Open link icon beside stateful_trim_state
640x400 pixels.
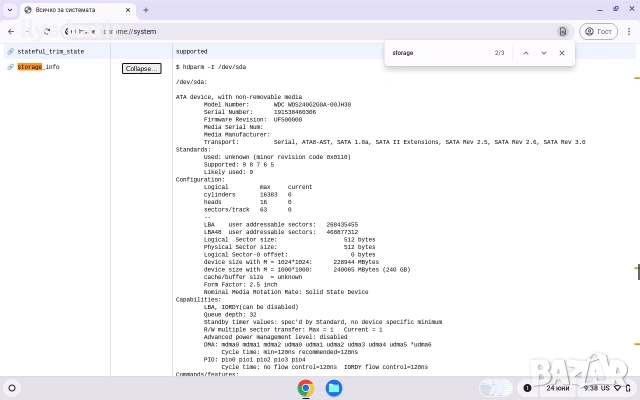(x=11, y=51)
